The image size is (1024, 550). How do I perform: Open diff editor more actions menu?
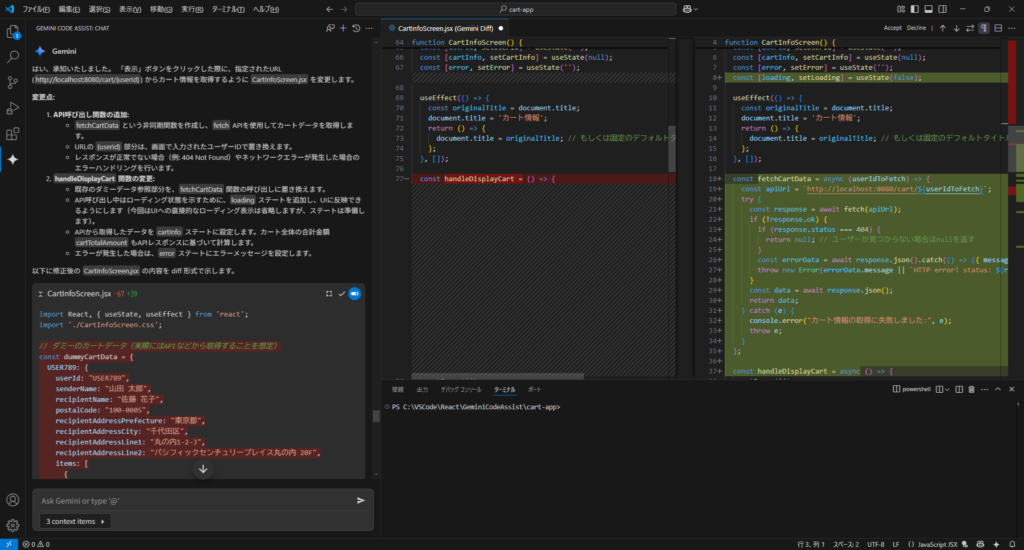[1012, 28]
